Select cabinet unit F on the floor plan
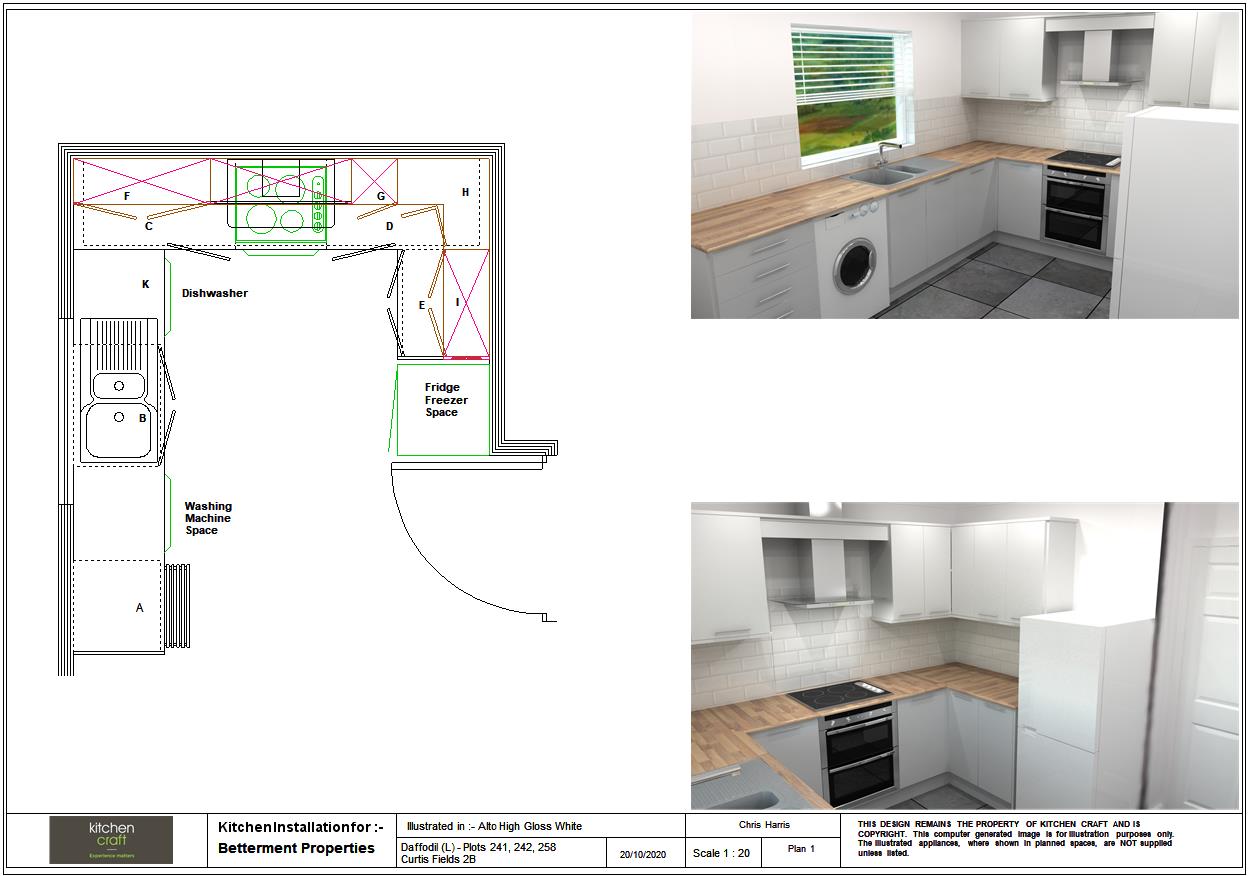The image size is (1251, 876). (x=126, y=195)
